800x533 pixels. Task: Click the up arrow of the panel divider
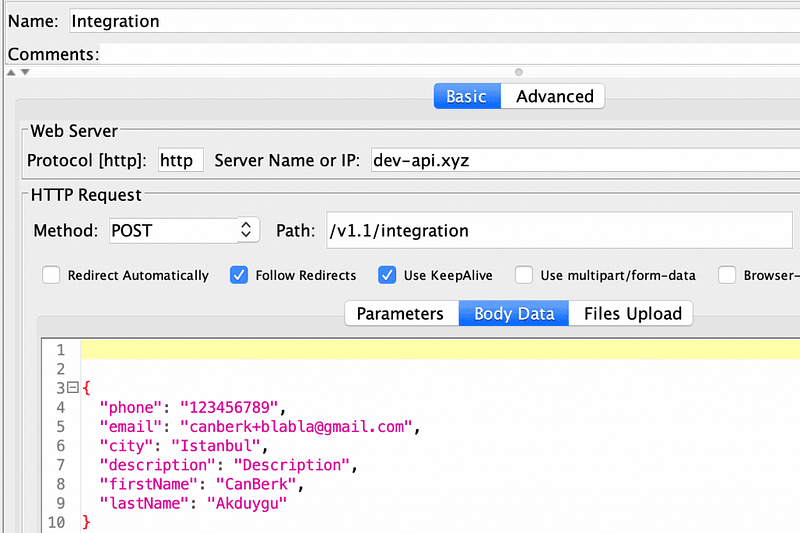11,72
